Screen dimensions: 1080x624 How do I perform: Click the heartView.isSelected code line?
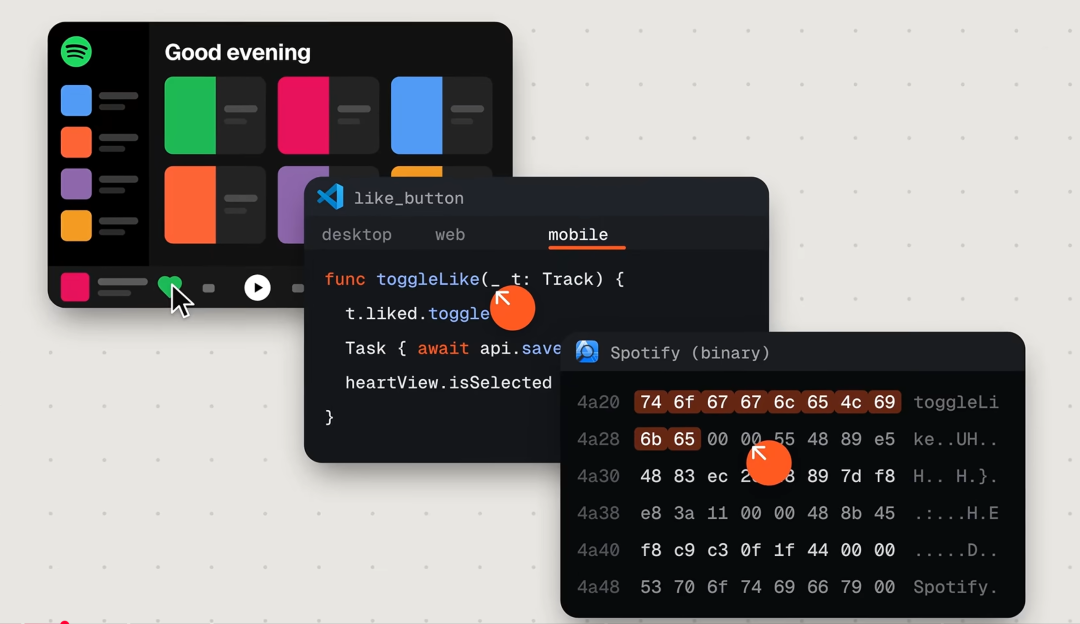pyautogui.click(x=448, y=382)
